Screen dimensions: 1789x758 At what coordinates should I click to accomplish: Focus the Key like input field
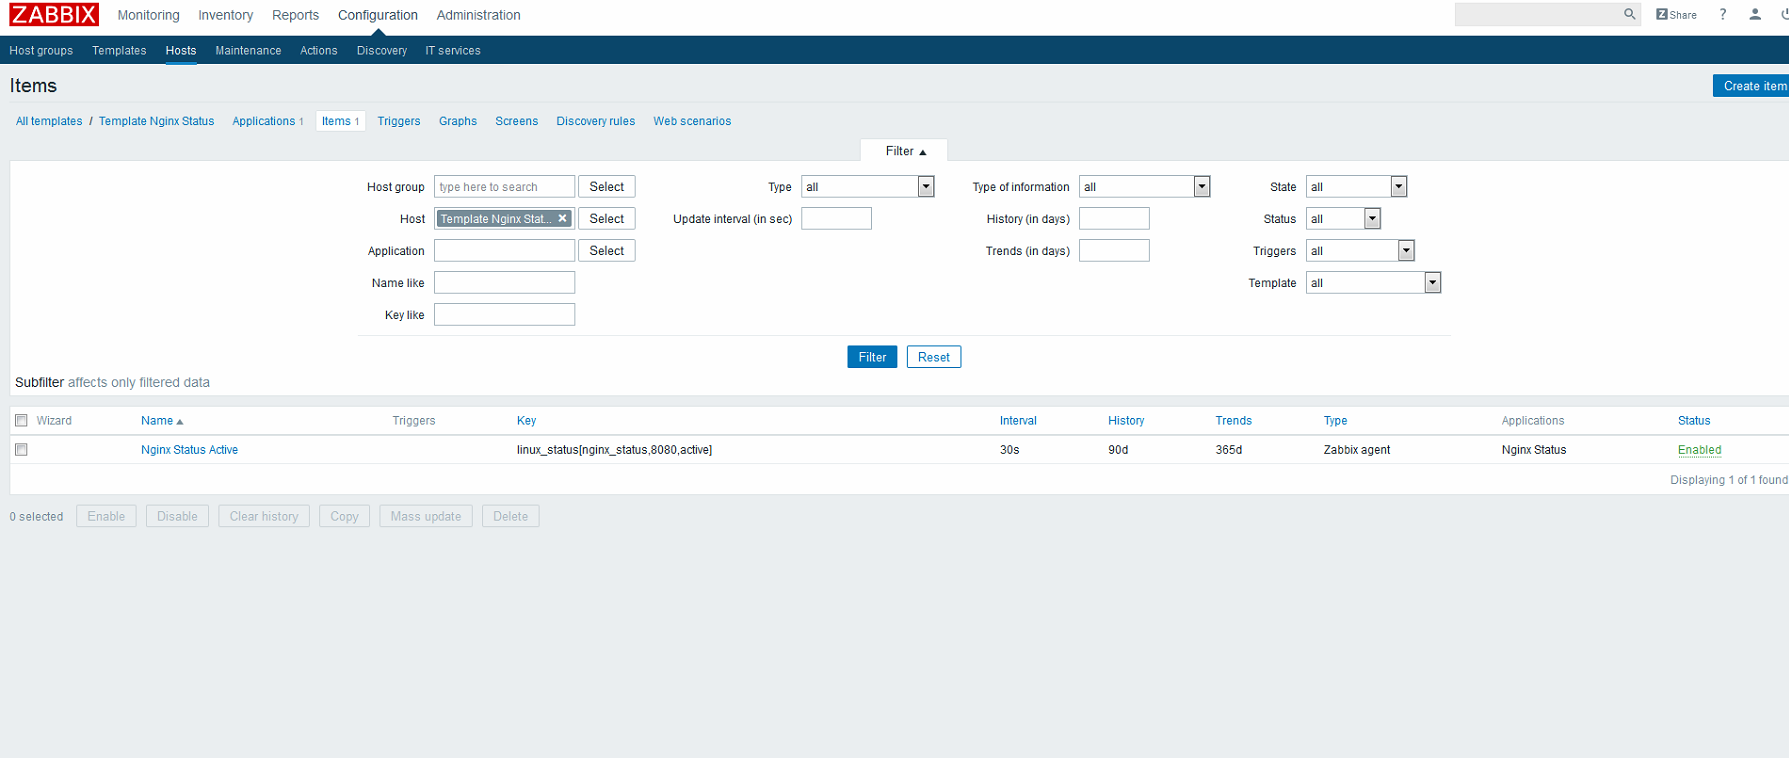pos(504,315)
